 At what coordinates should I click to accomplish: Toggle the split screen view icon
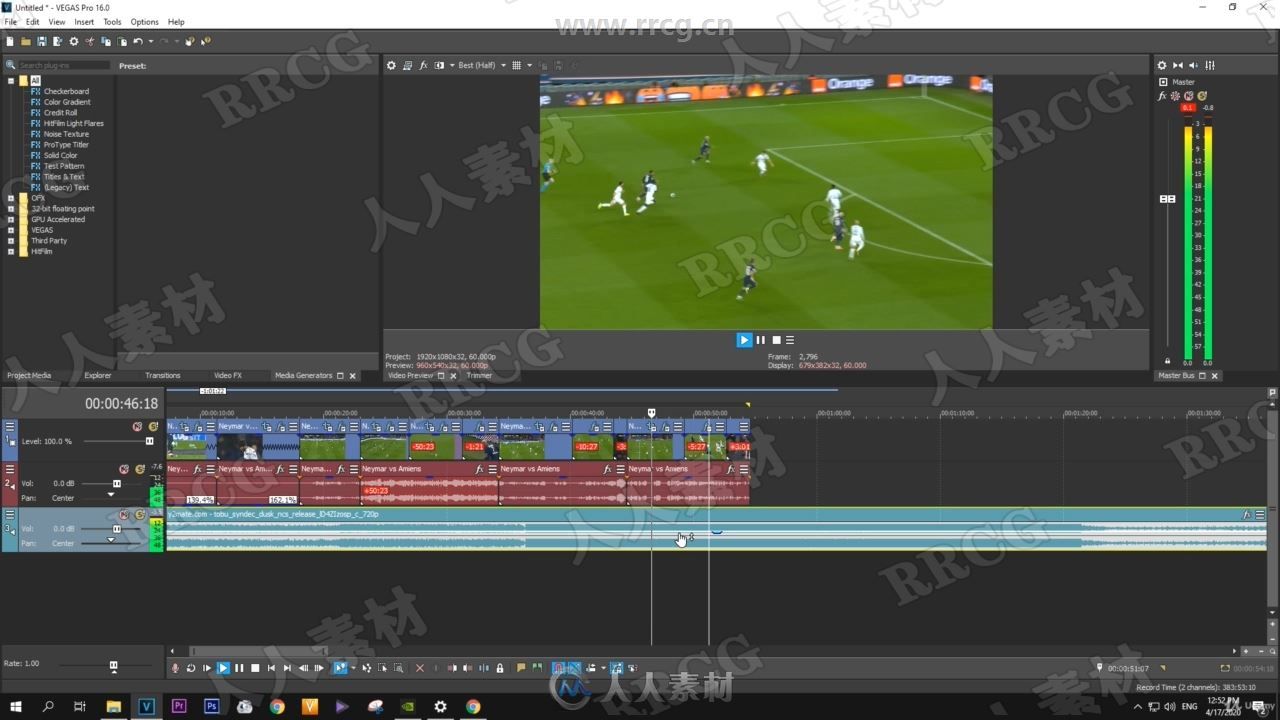coord(439,65)
